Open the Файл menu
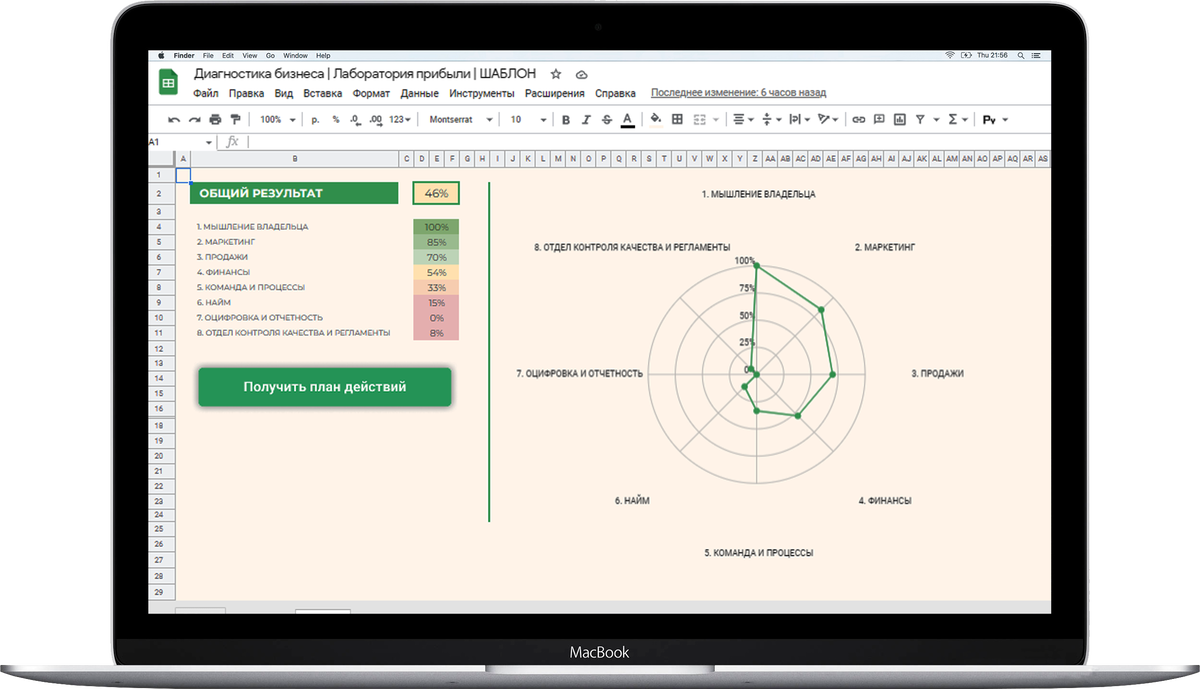Viewport: 1200px width, 689px height. [206, 94]
